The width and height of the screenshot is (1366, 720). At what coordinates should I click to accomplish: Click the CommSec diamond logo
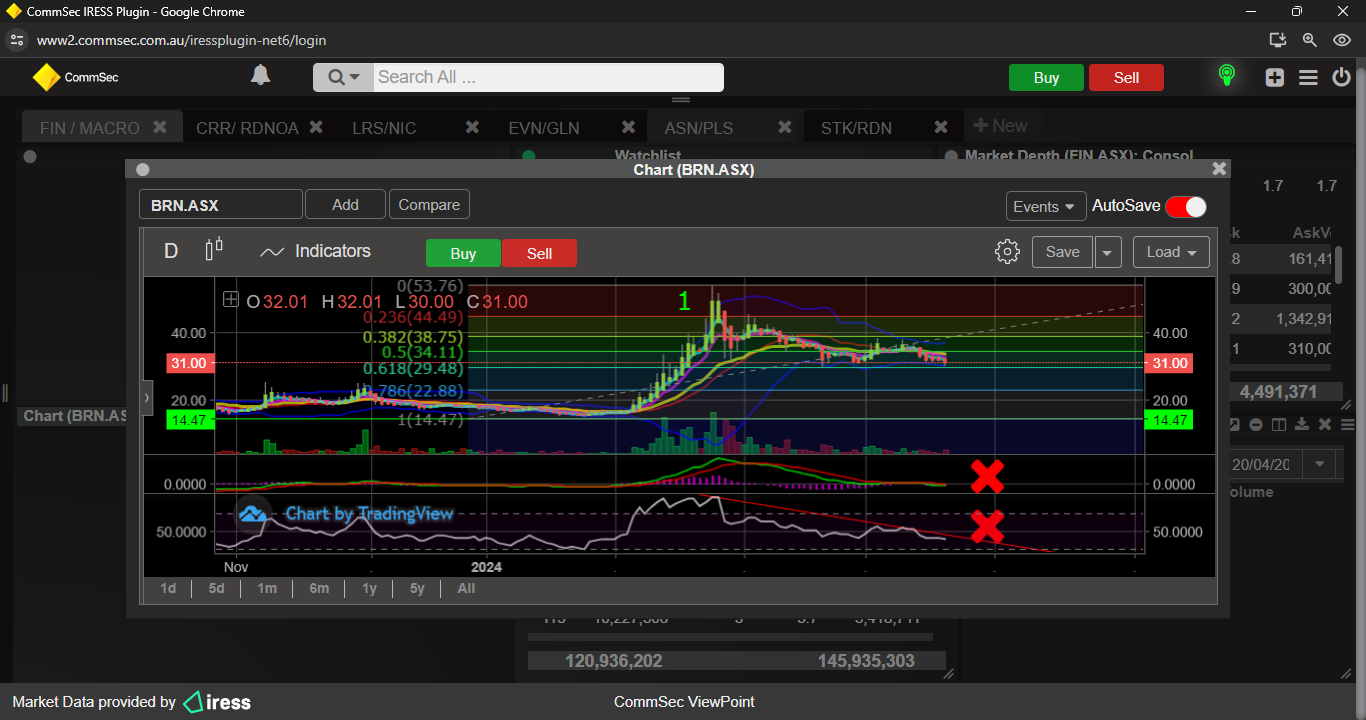pos(46,77)
